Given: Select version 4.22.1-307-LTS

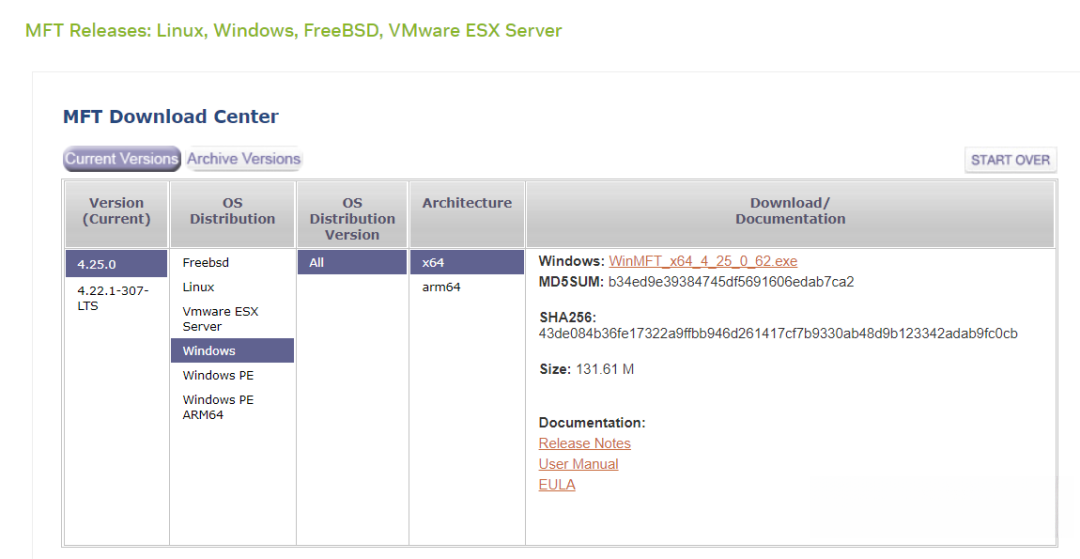Looking at the screenshot, I should (x=116, y=298).
